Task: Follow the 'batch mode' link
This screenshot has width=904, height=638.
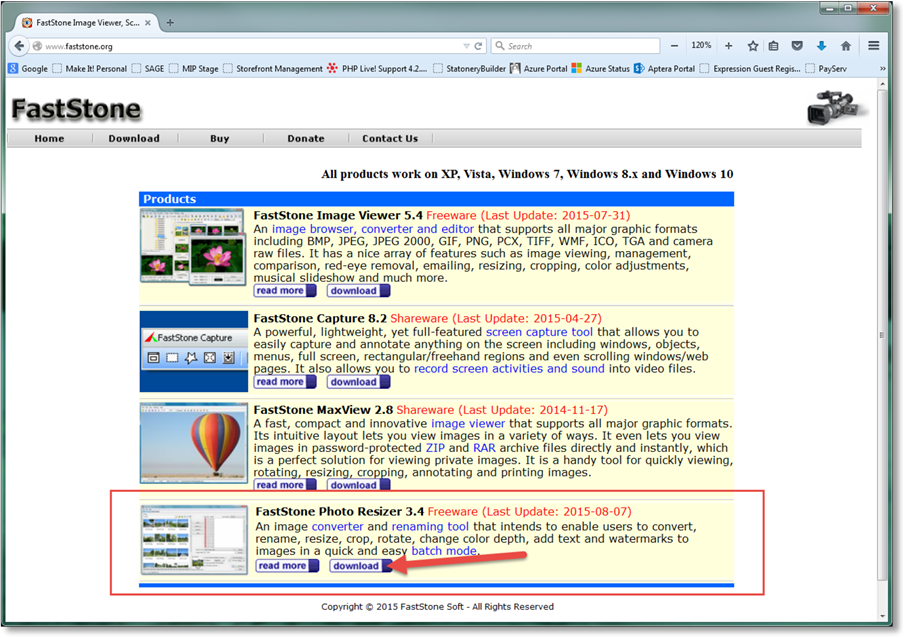Action: [444, 550]
